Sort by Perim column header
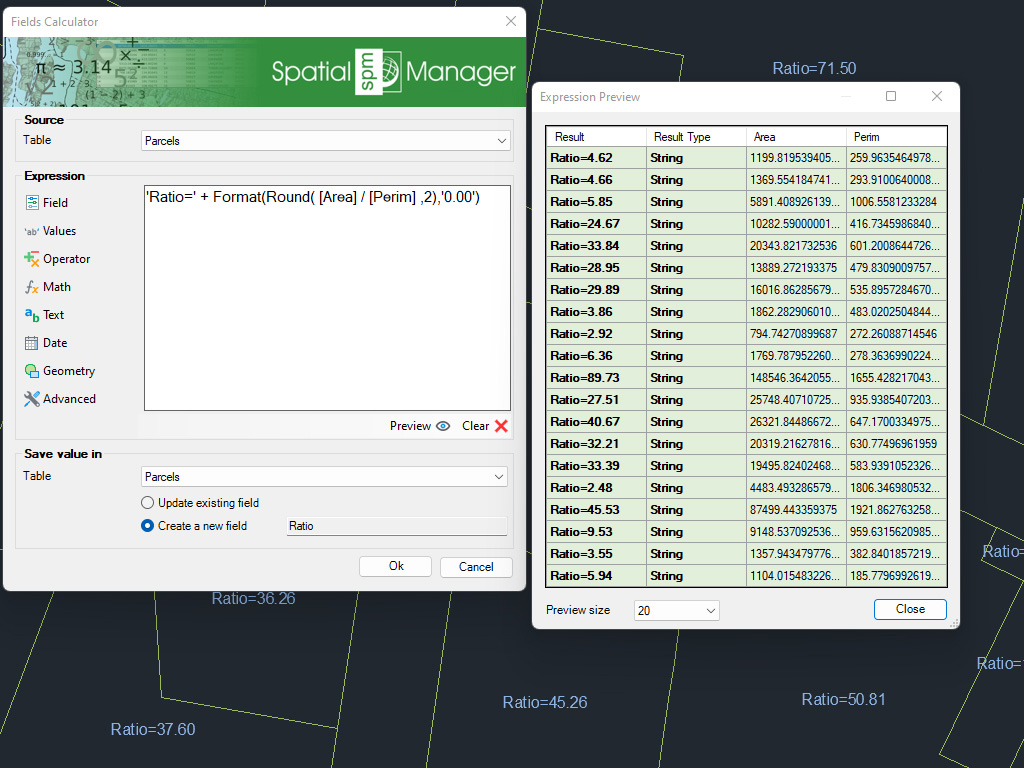The image size is (1024, 768). tap(897, 137)
